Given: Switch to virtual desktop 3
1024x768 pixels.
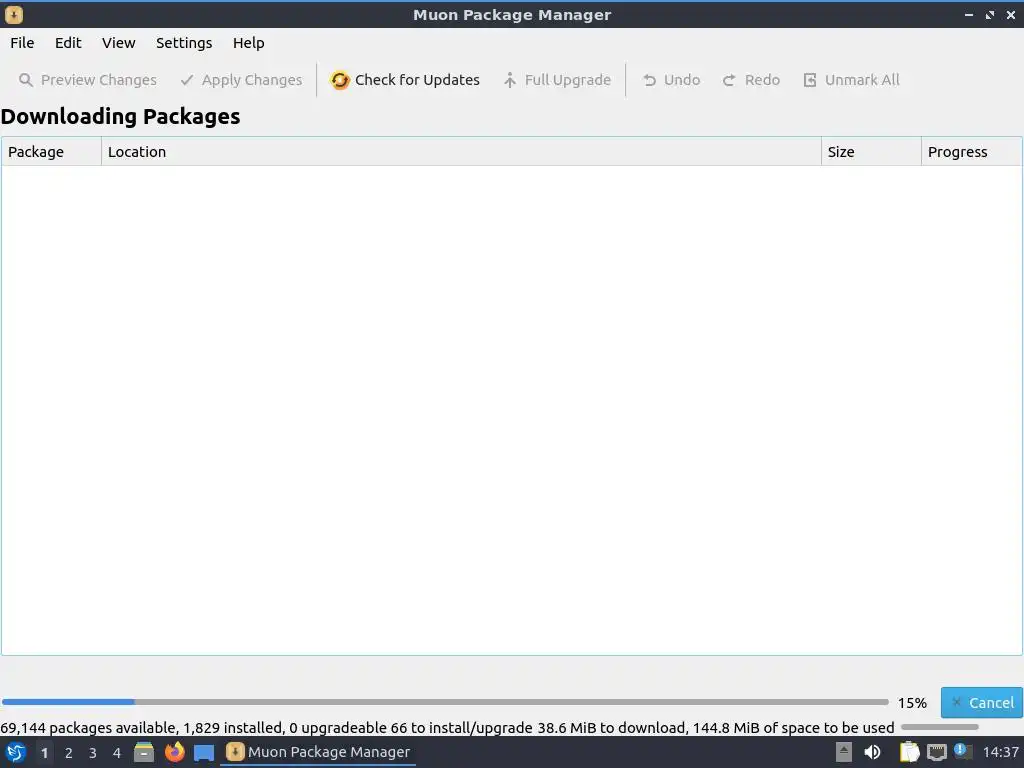Looking at the screenshot, I should [93, 753].
